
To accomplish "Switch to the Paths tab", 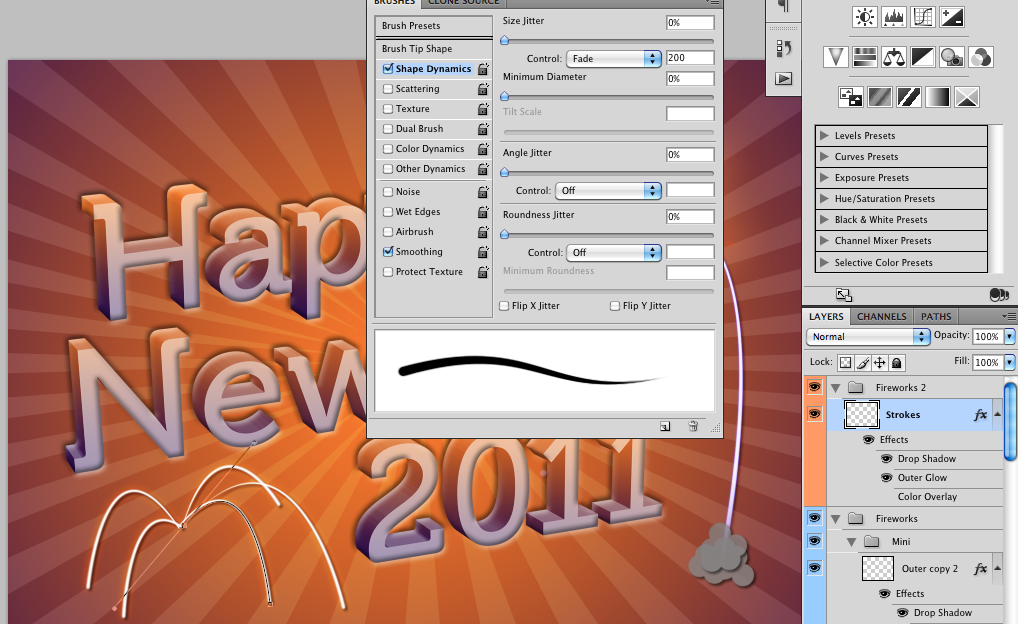I will click(936, 317).
